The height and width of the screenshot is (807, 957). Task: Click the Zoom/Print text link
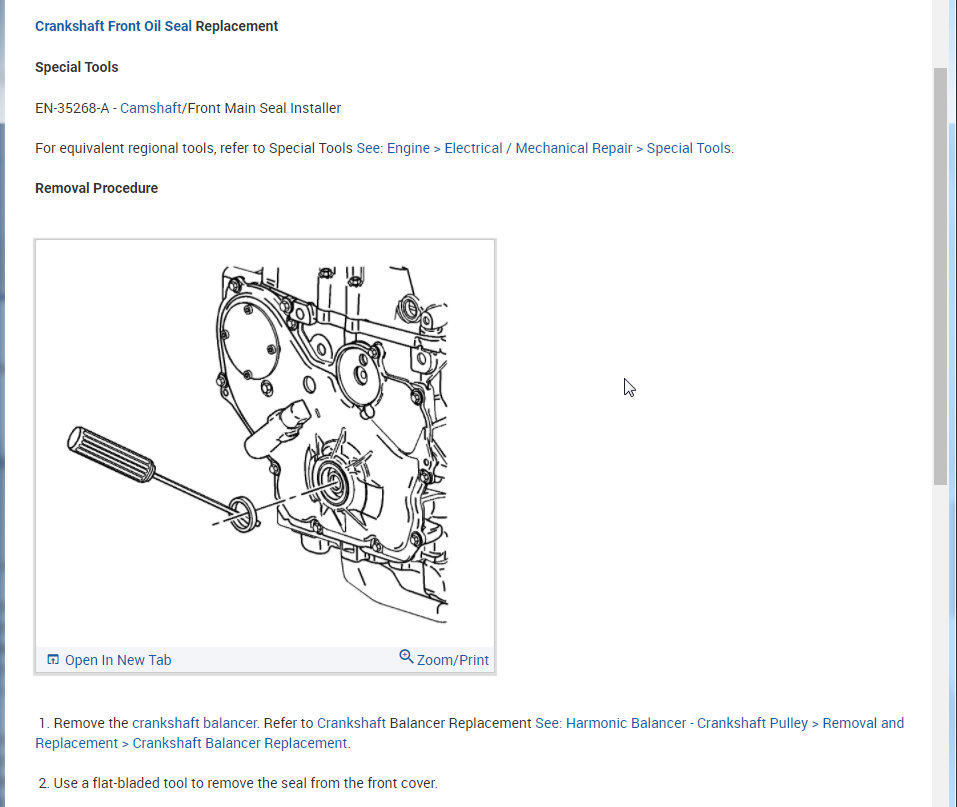(452, 660)
